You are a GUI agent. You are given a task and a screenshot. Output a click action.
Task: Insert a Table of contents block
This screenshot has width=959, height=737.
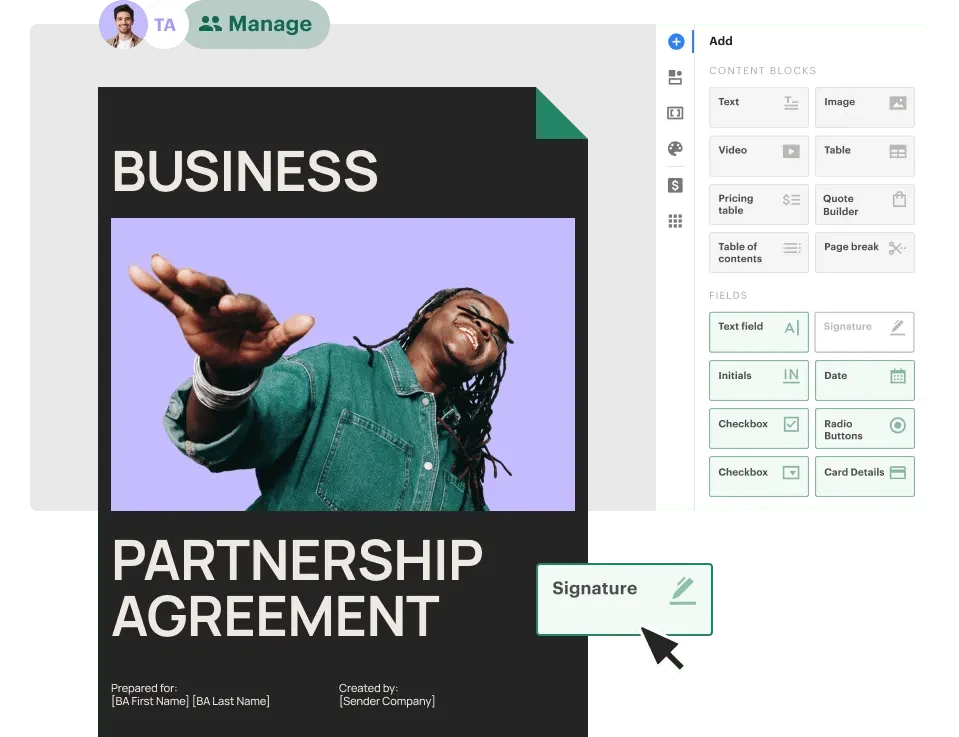tap(758, 252)
